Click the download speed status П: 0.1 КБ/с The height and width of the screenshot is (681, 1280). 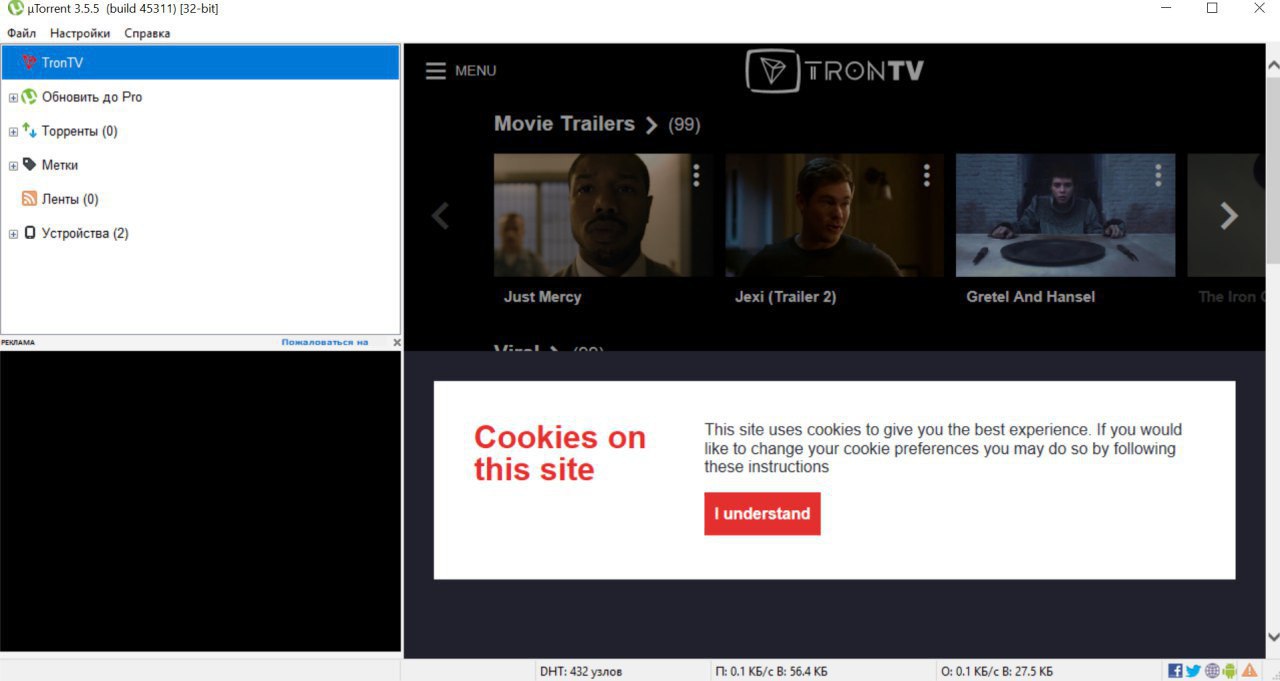pyautogui.click(x=771, y=671)
